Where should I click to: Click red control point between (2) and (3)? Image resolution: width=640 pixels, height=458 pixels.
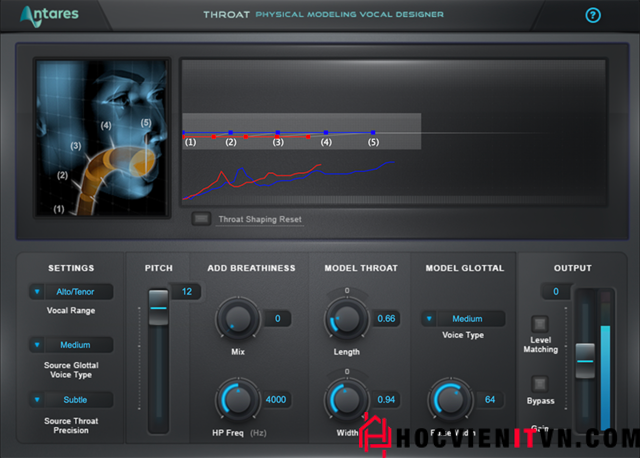[245, 137]
